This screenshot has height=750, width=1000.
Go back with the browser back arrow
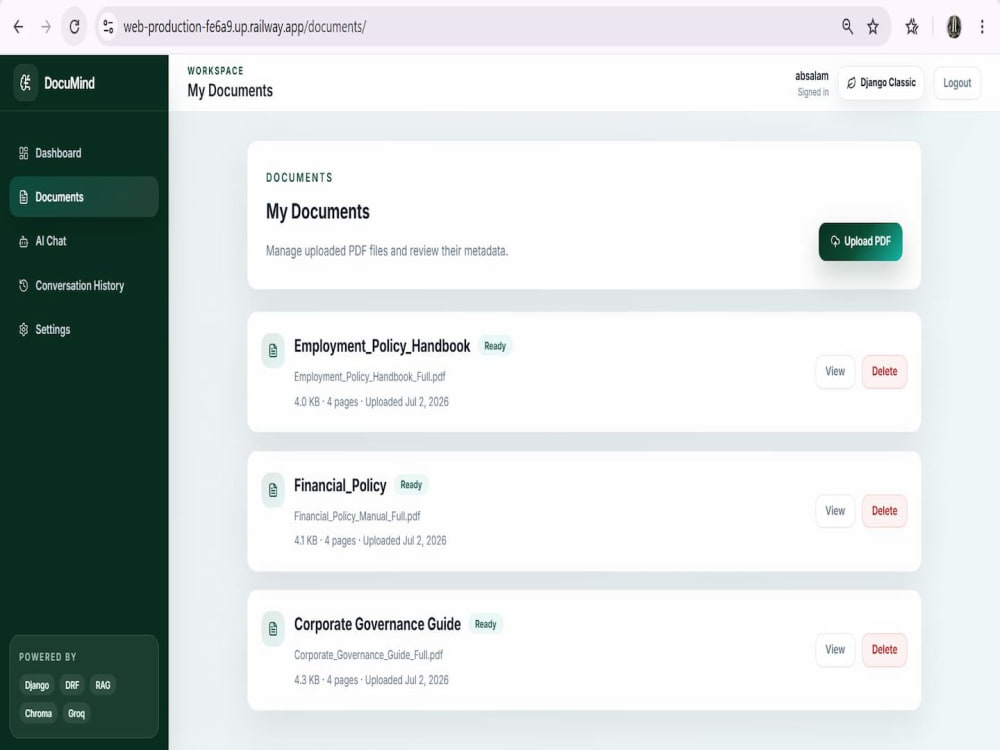pyautogui.click(x=18, y=27)
